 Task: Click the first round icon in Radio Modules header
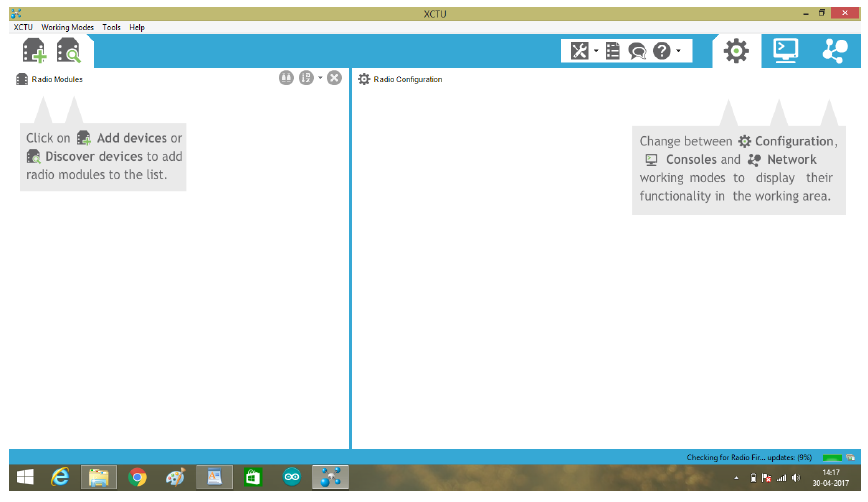(x=286, y=78)
